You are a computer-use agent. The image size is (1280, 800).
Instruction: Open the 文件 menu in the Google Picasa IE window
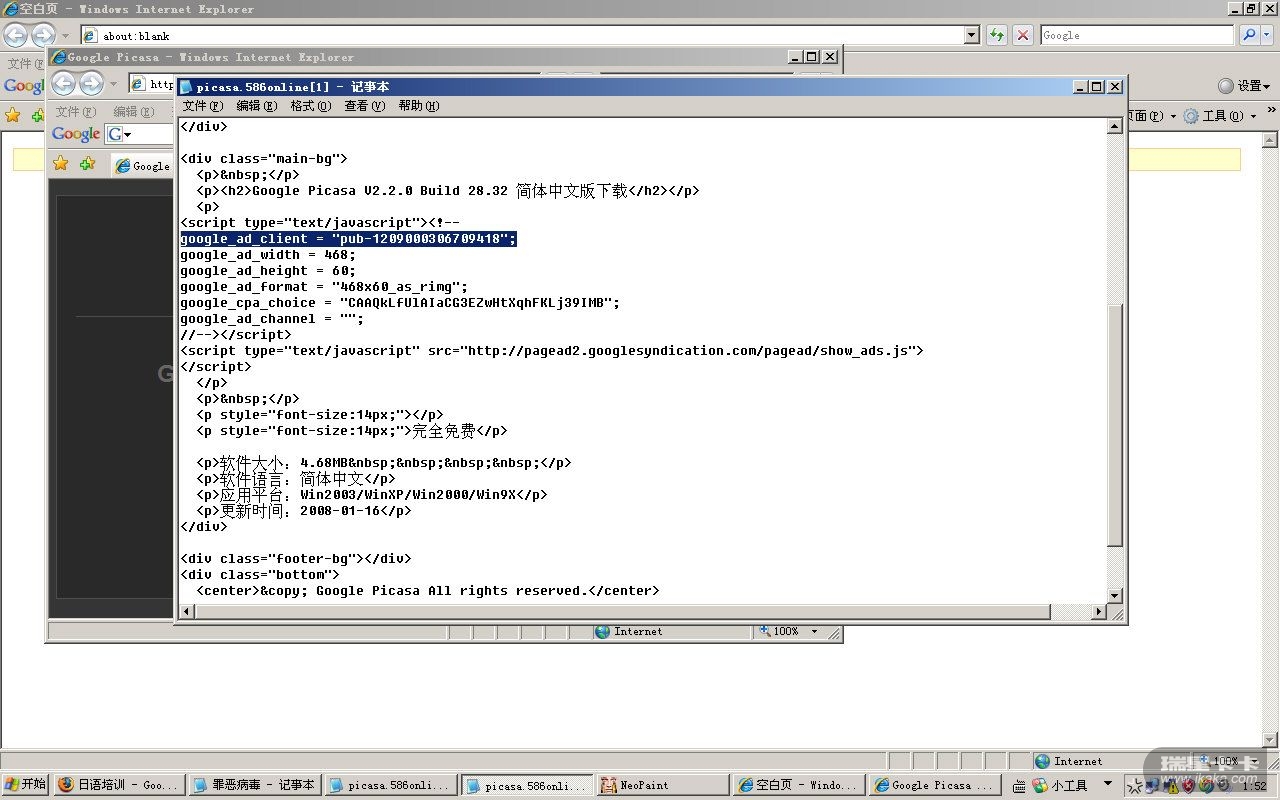pos(76,112)
